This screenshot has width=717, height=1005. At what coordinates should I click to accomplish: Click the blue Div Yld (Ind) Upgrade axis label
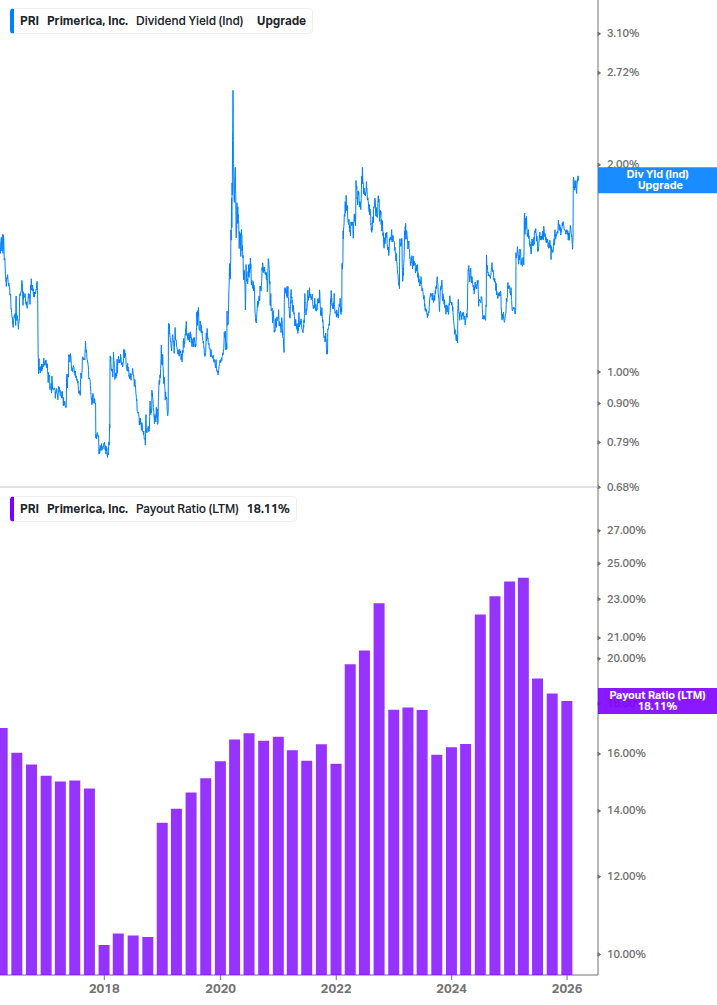(x=656, y=180)
